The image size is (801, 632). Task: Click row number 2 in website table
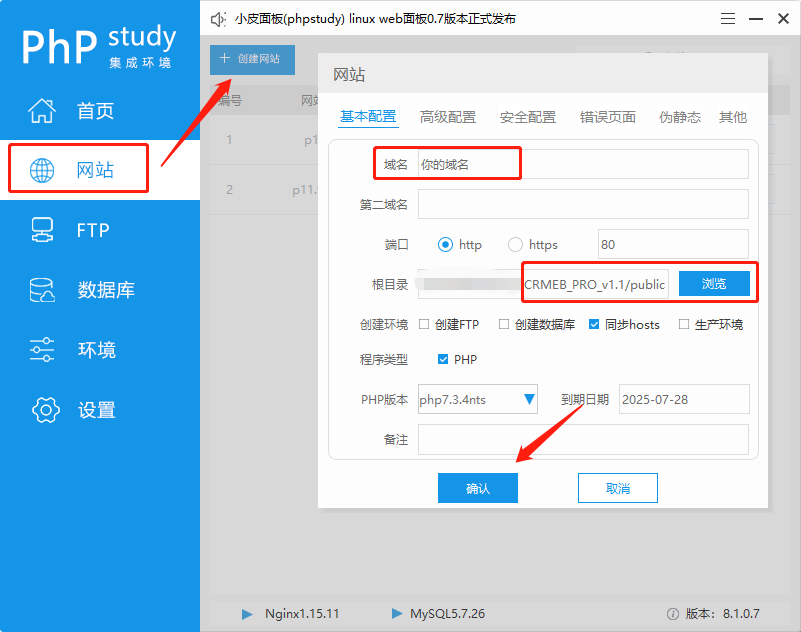click(x=229, y=190)
